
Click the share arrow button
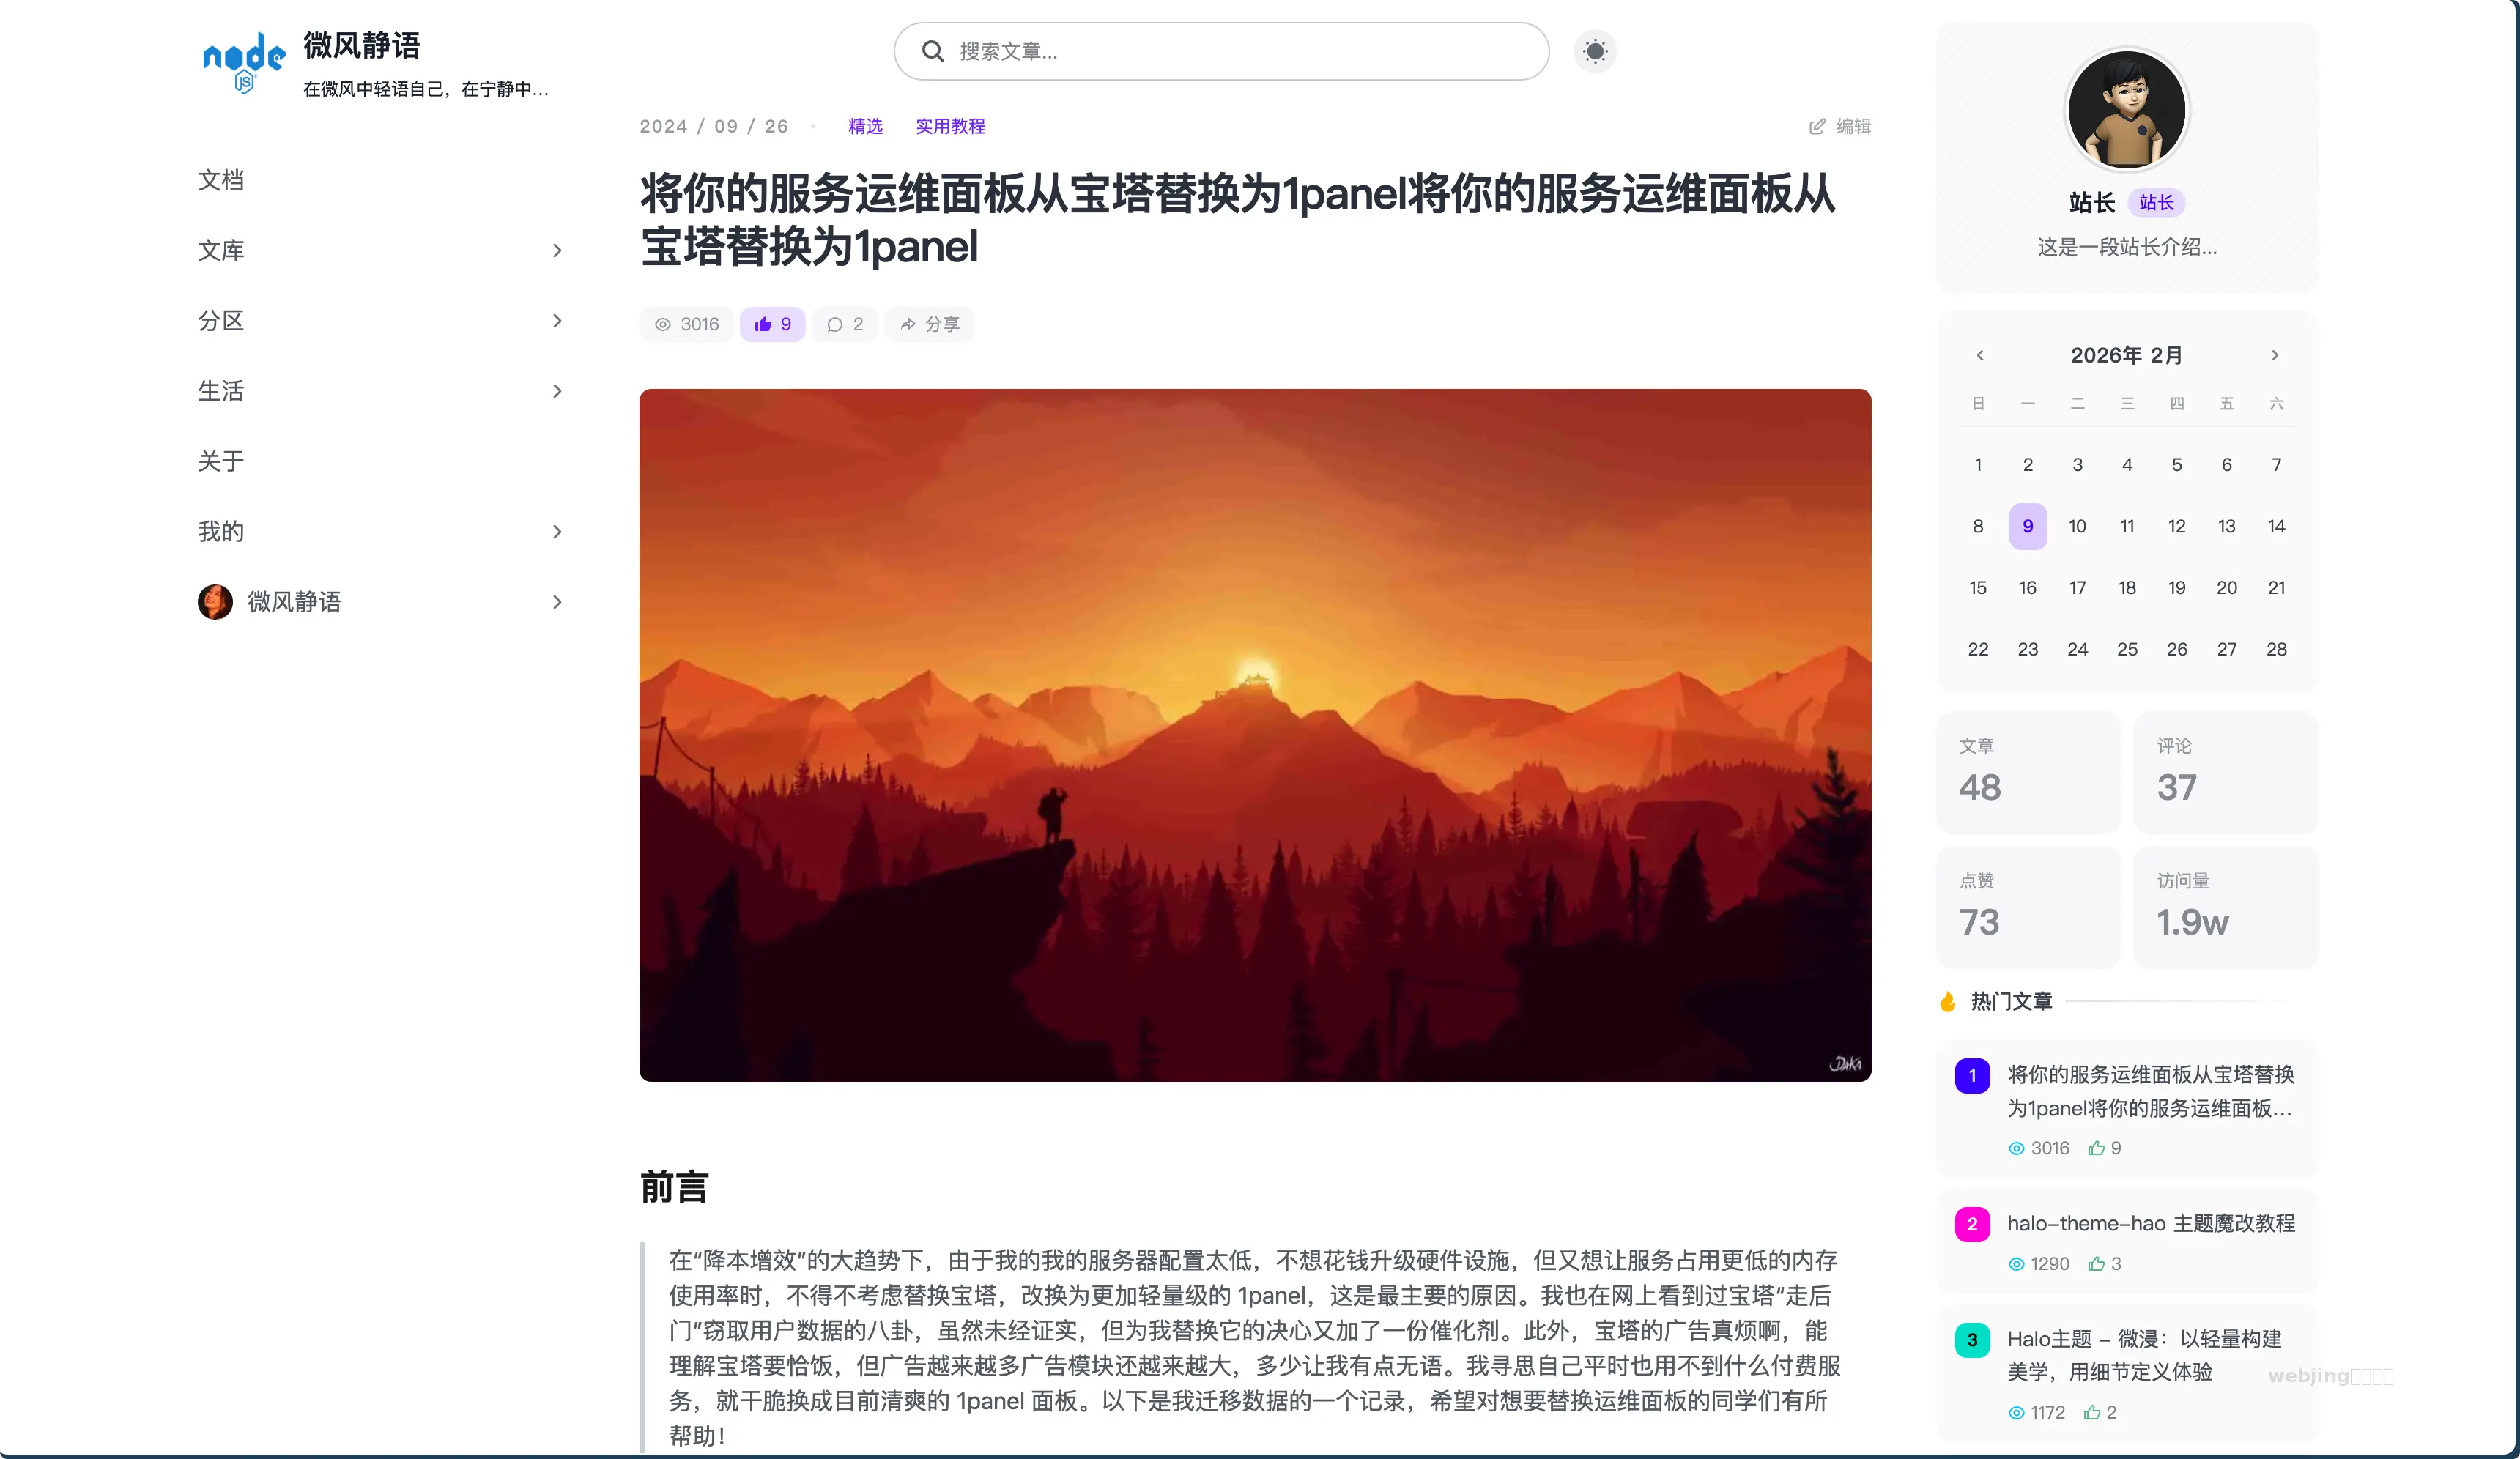(x=929, y=324)
